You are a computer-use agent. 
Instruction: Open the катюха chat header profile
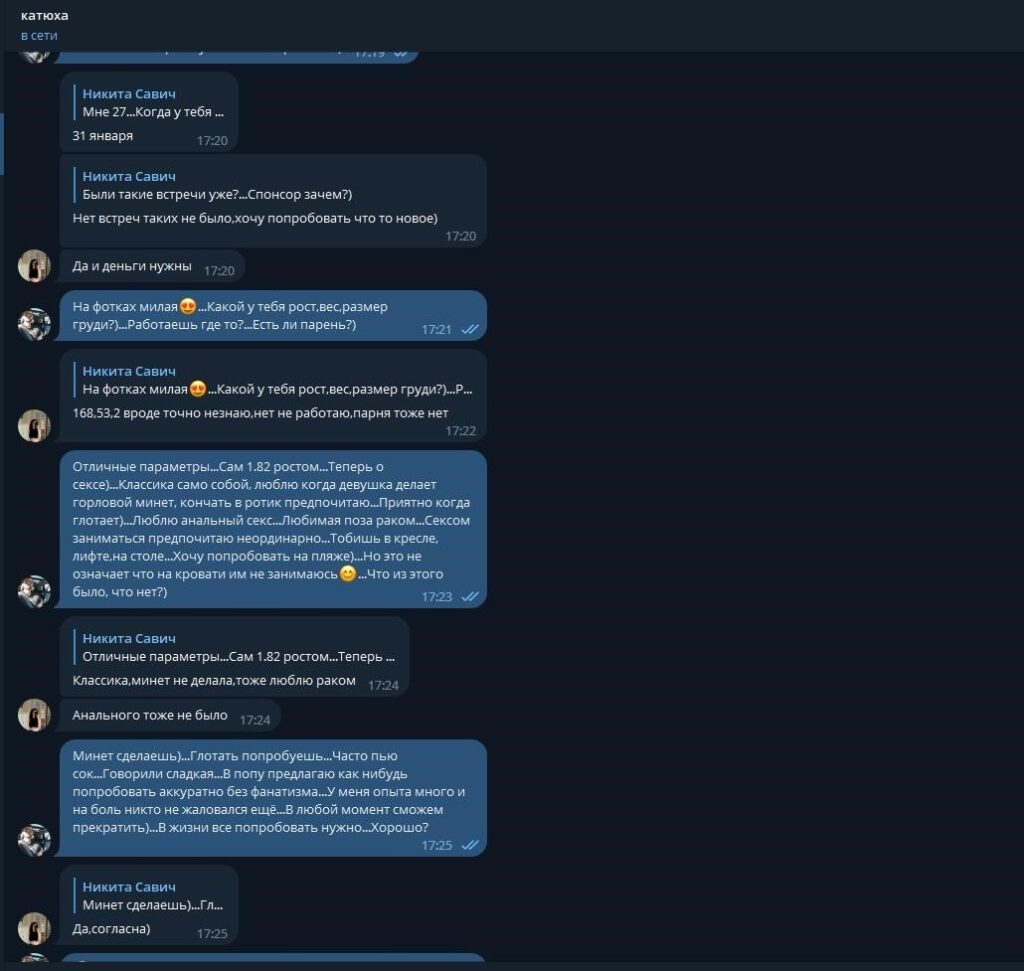tap(44, 15)
